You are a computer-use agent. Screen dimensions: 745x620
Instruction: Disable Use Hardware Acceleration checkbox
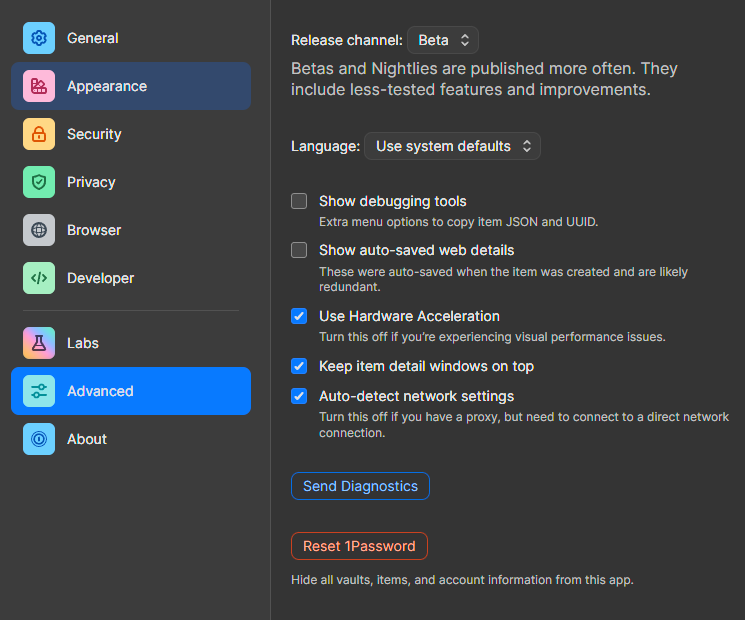pos(299,316)
